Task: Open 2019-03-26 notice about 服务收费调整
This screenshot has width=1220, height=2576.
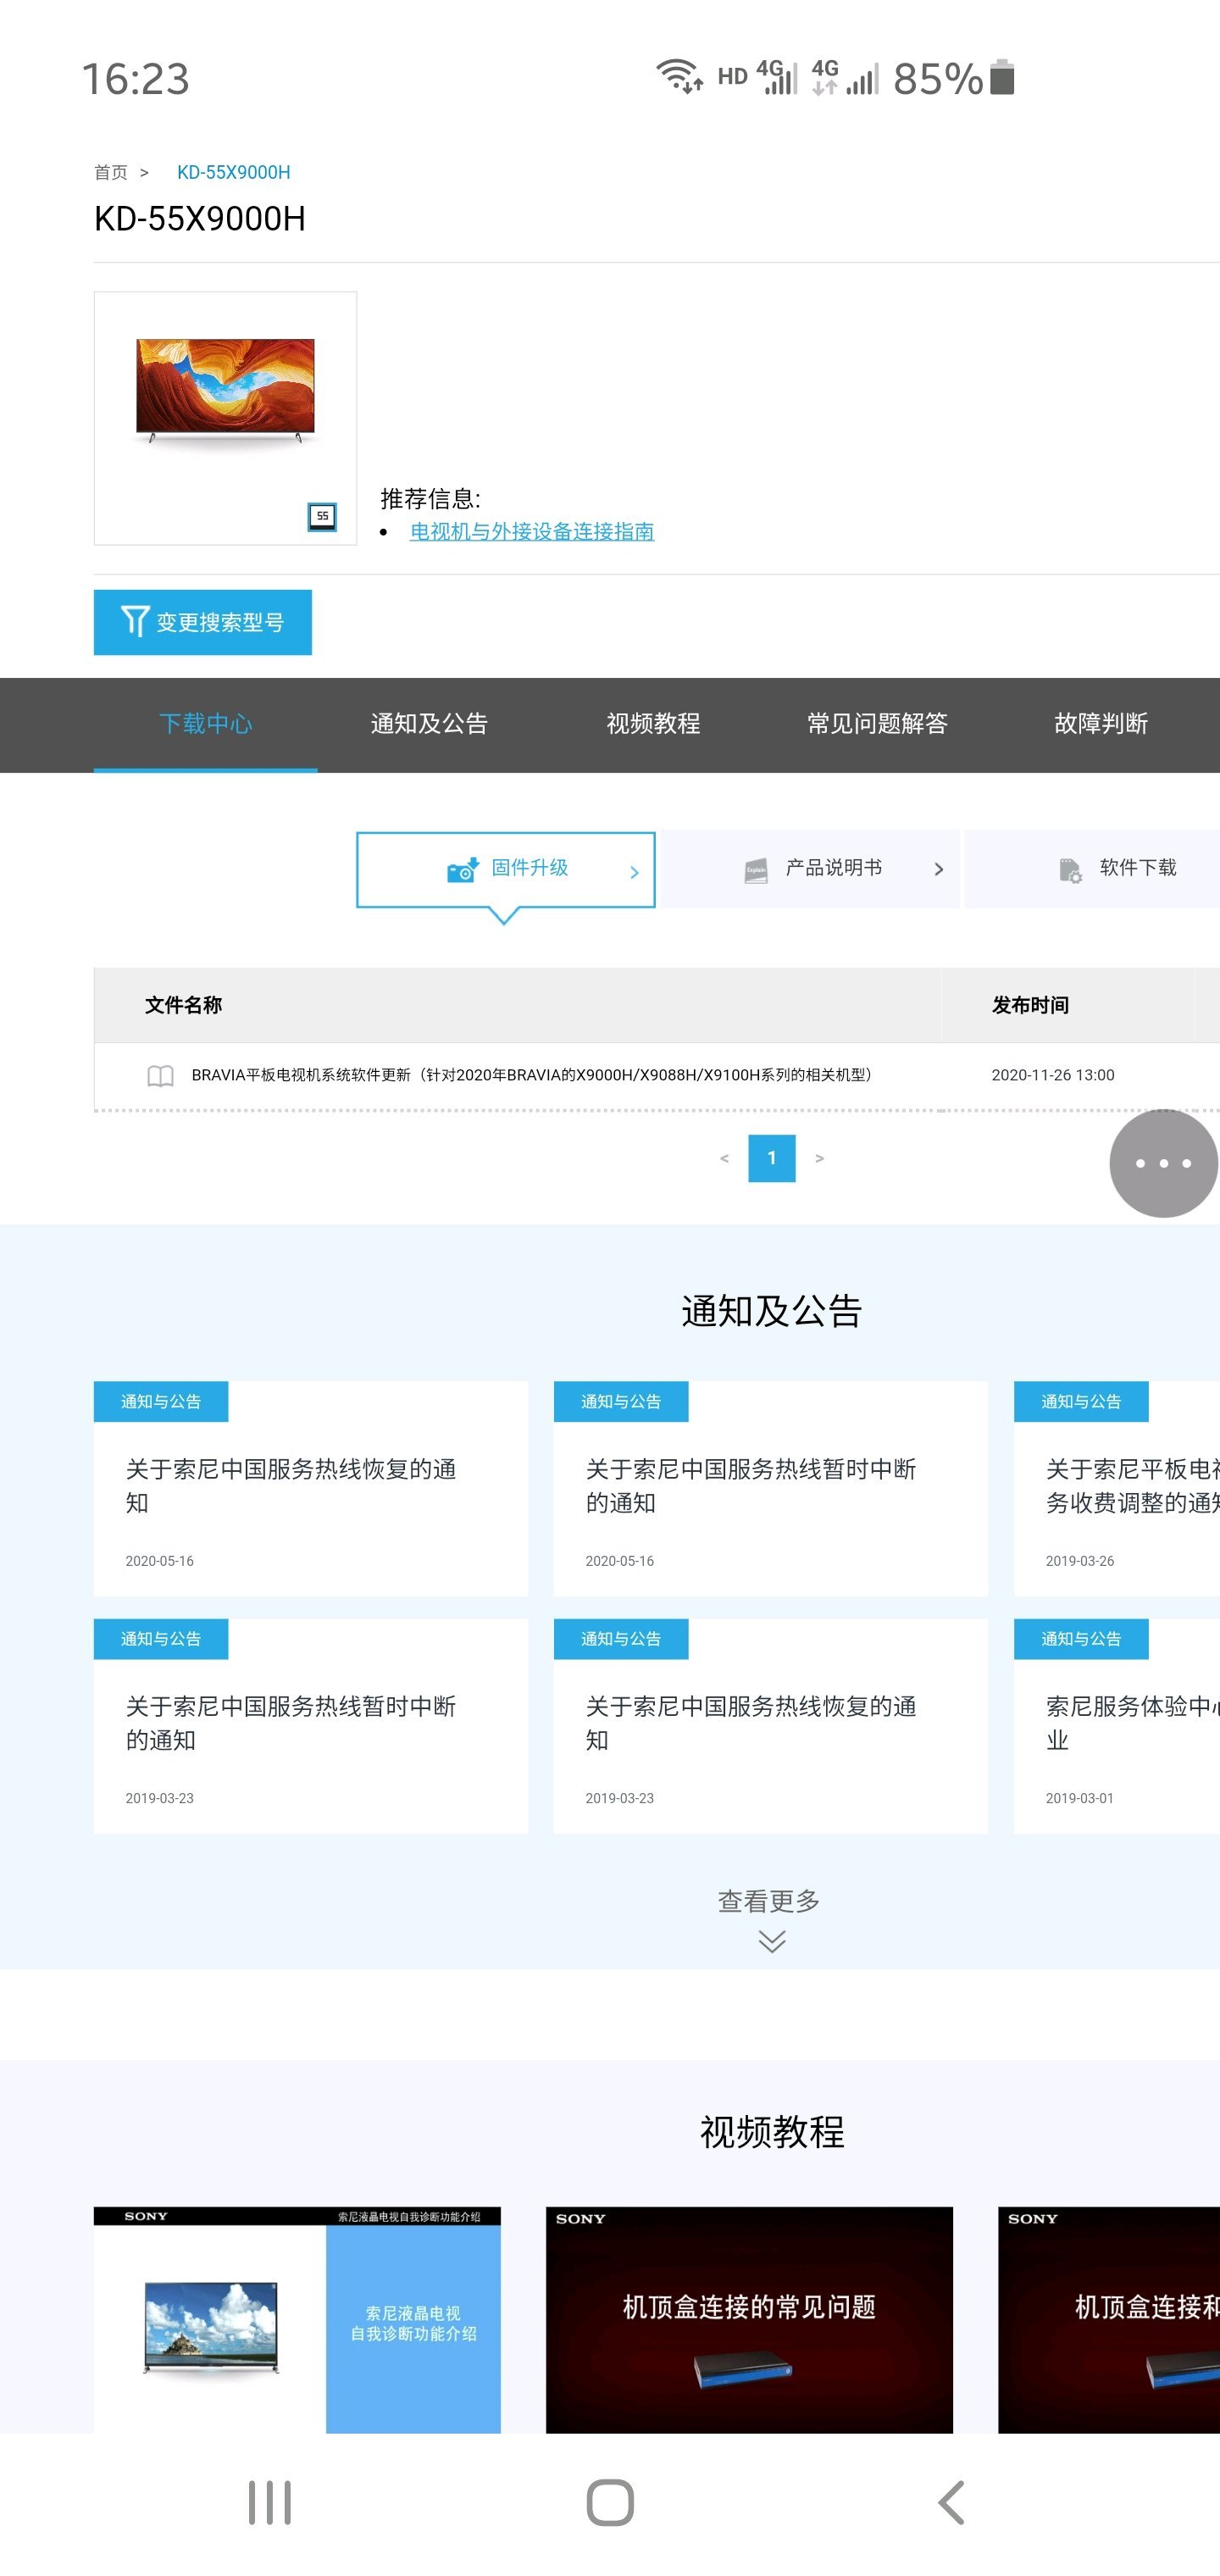Action: [x=1117, y=1489]
